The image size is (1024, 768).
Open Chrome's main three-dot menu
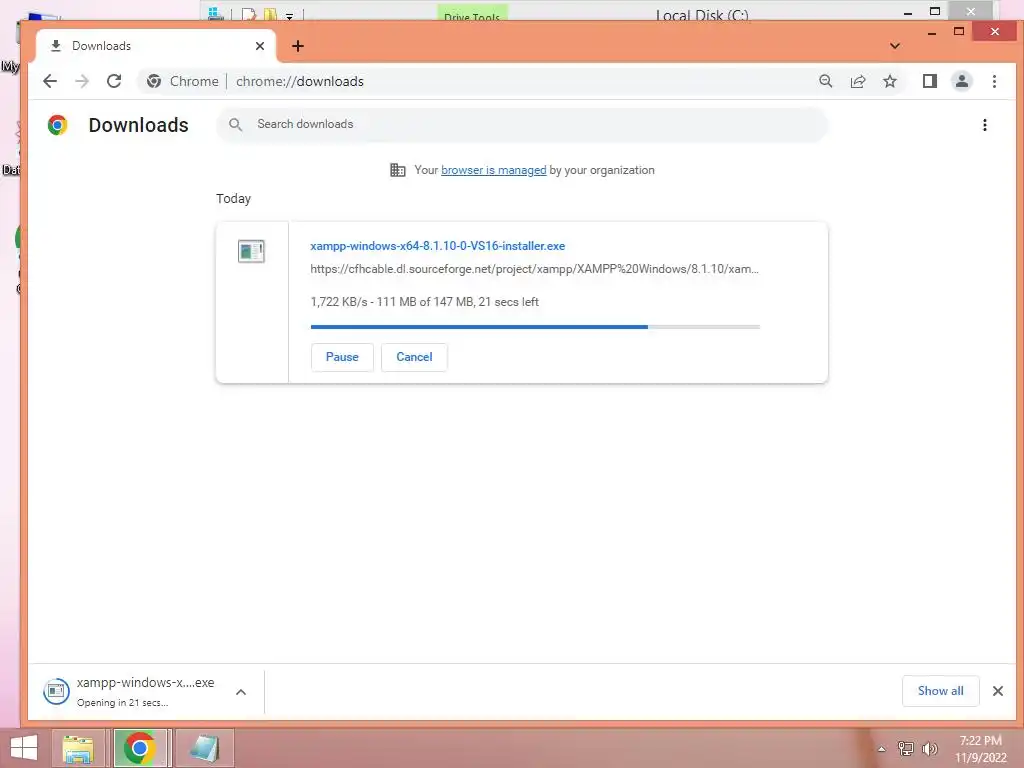994,81
